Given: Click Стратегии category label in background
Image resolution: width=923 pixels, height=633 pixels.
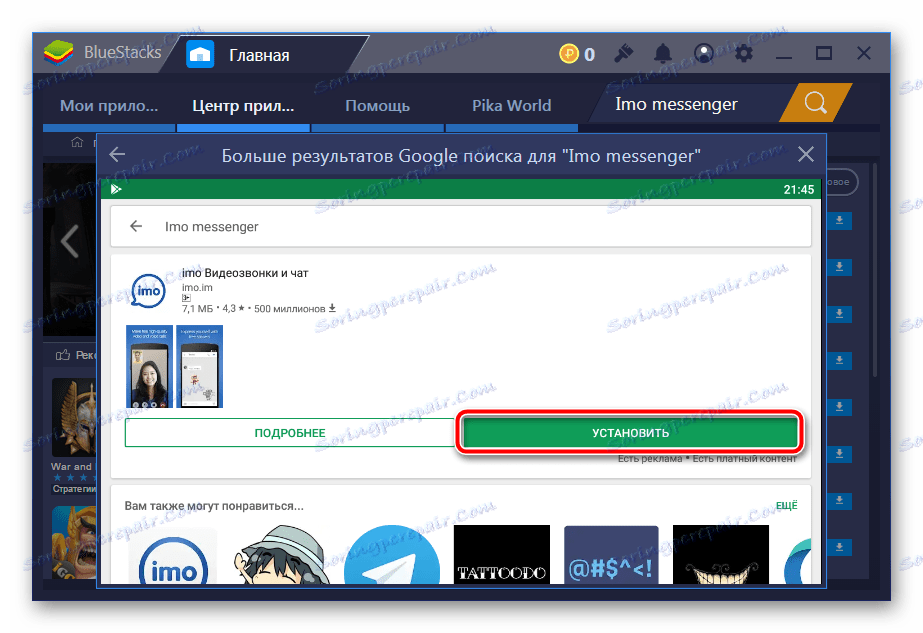Looking at the screenshot, I should pyautogui.click(x=74, y=489).
